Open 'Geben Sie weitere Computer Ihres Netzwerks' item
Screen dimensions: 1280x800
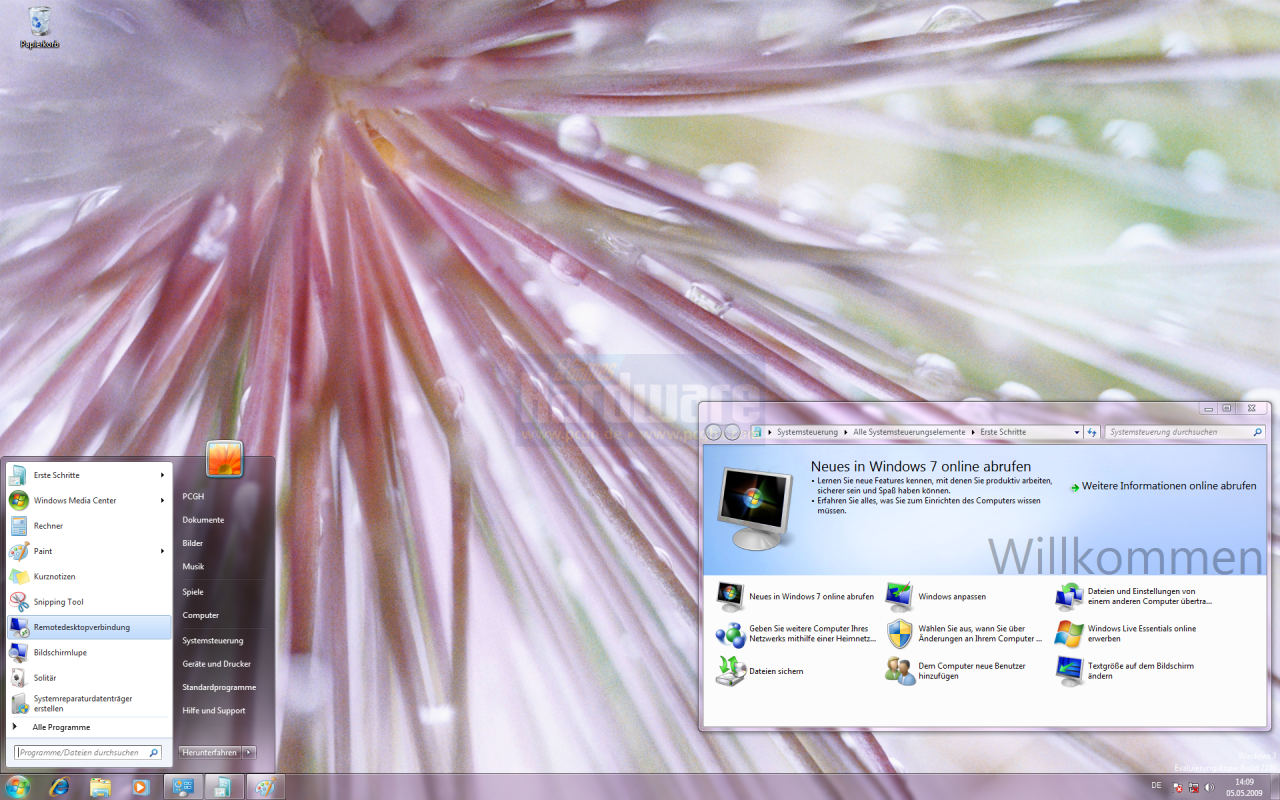(x=796, y=633)
